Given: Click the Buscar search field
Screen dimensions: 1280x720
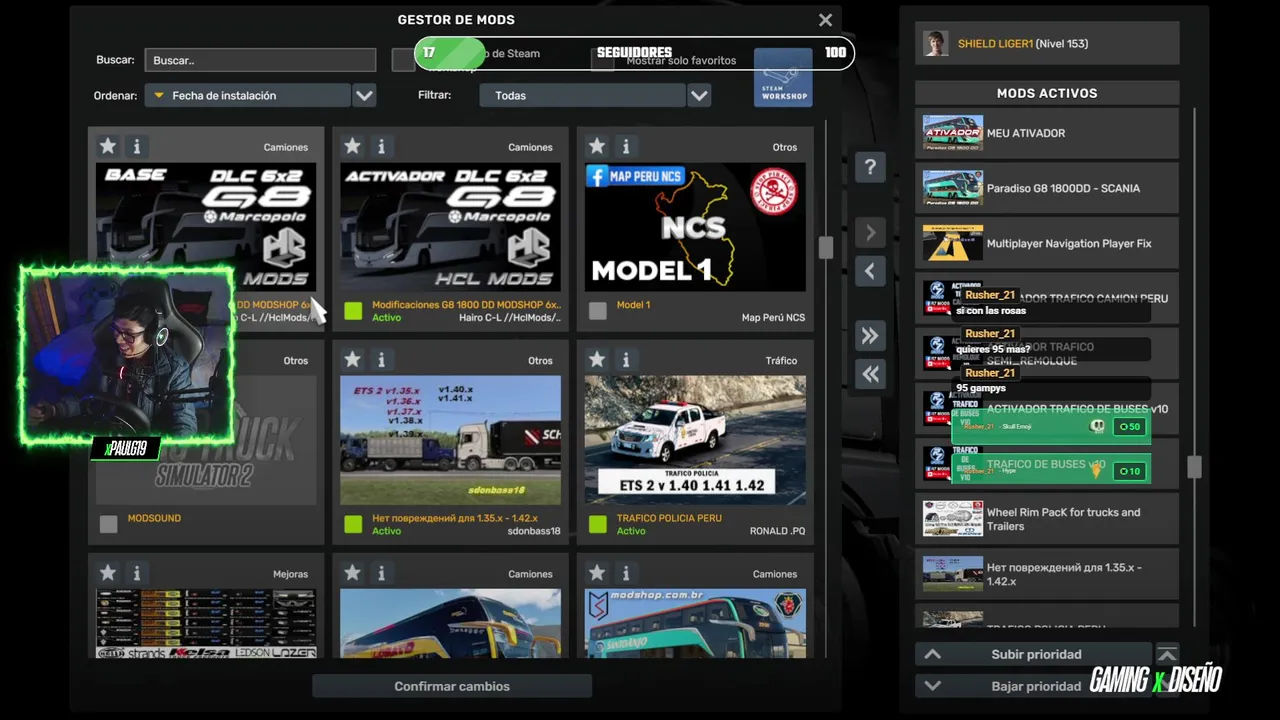Looking at the screenshot, I should [260, 60].
